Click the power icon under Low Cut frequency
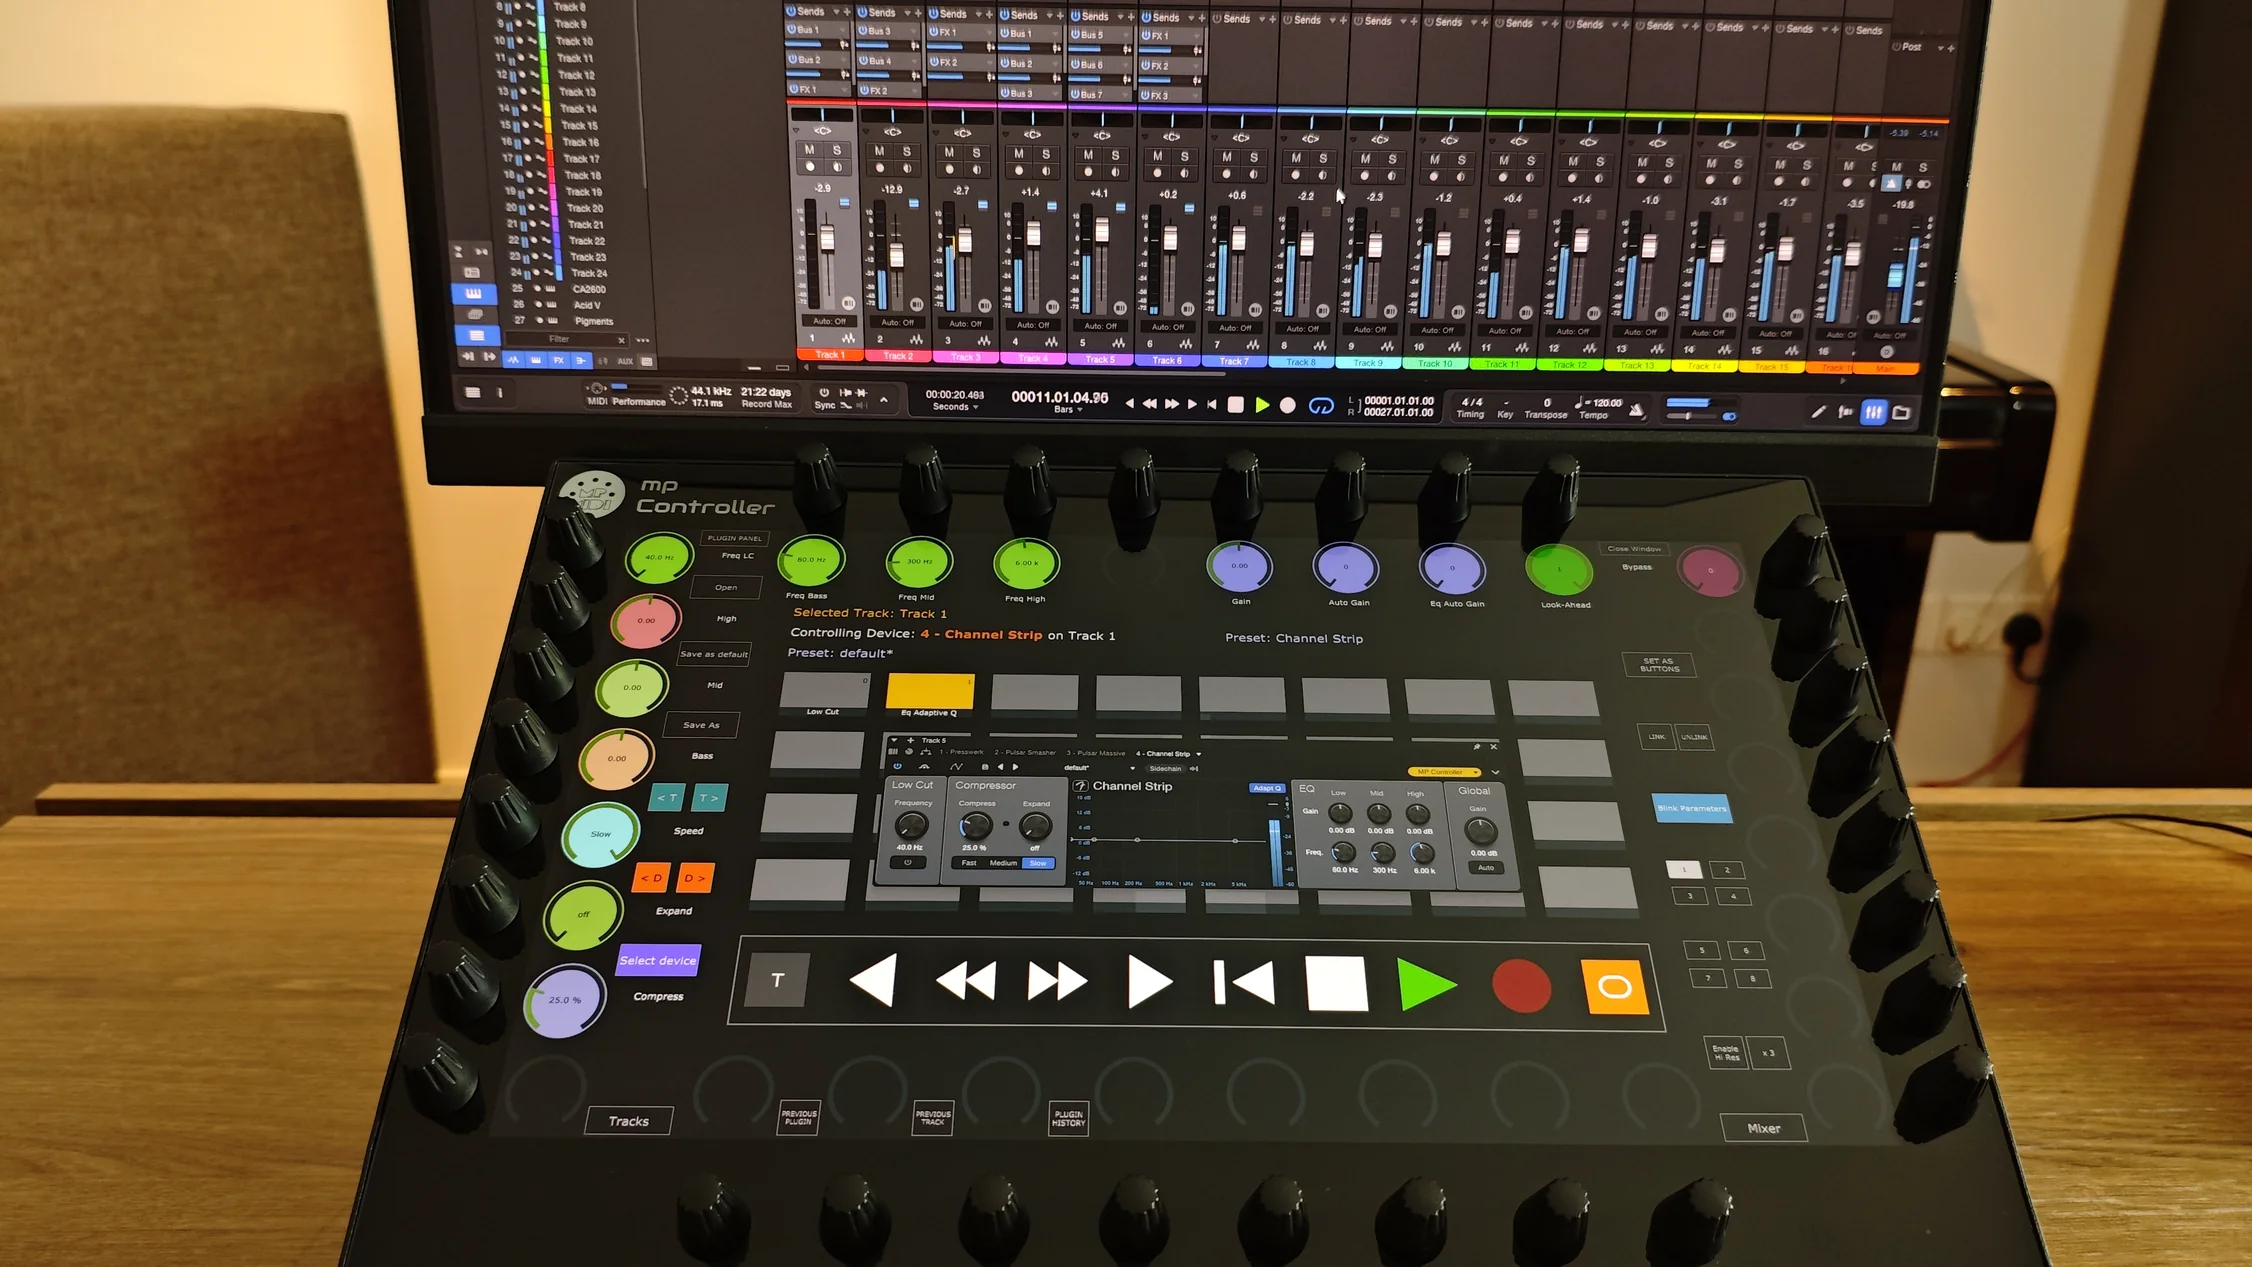 [908, 862]
